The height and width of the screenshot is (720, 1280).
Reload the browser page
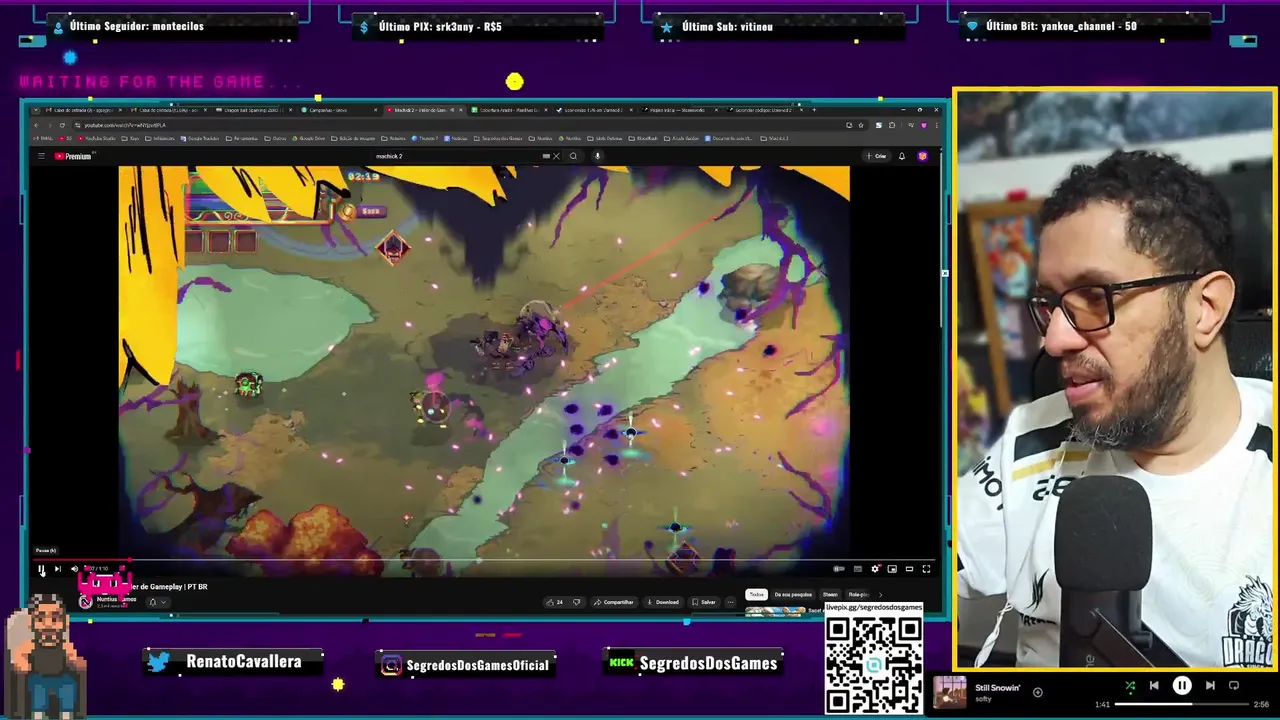click(62, 125)
